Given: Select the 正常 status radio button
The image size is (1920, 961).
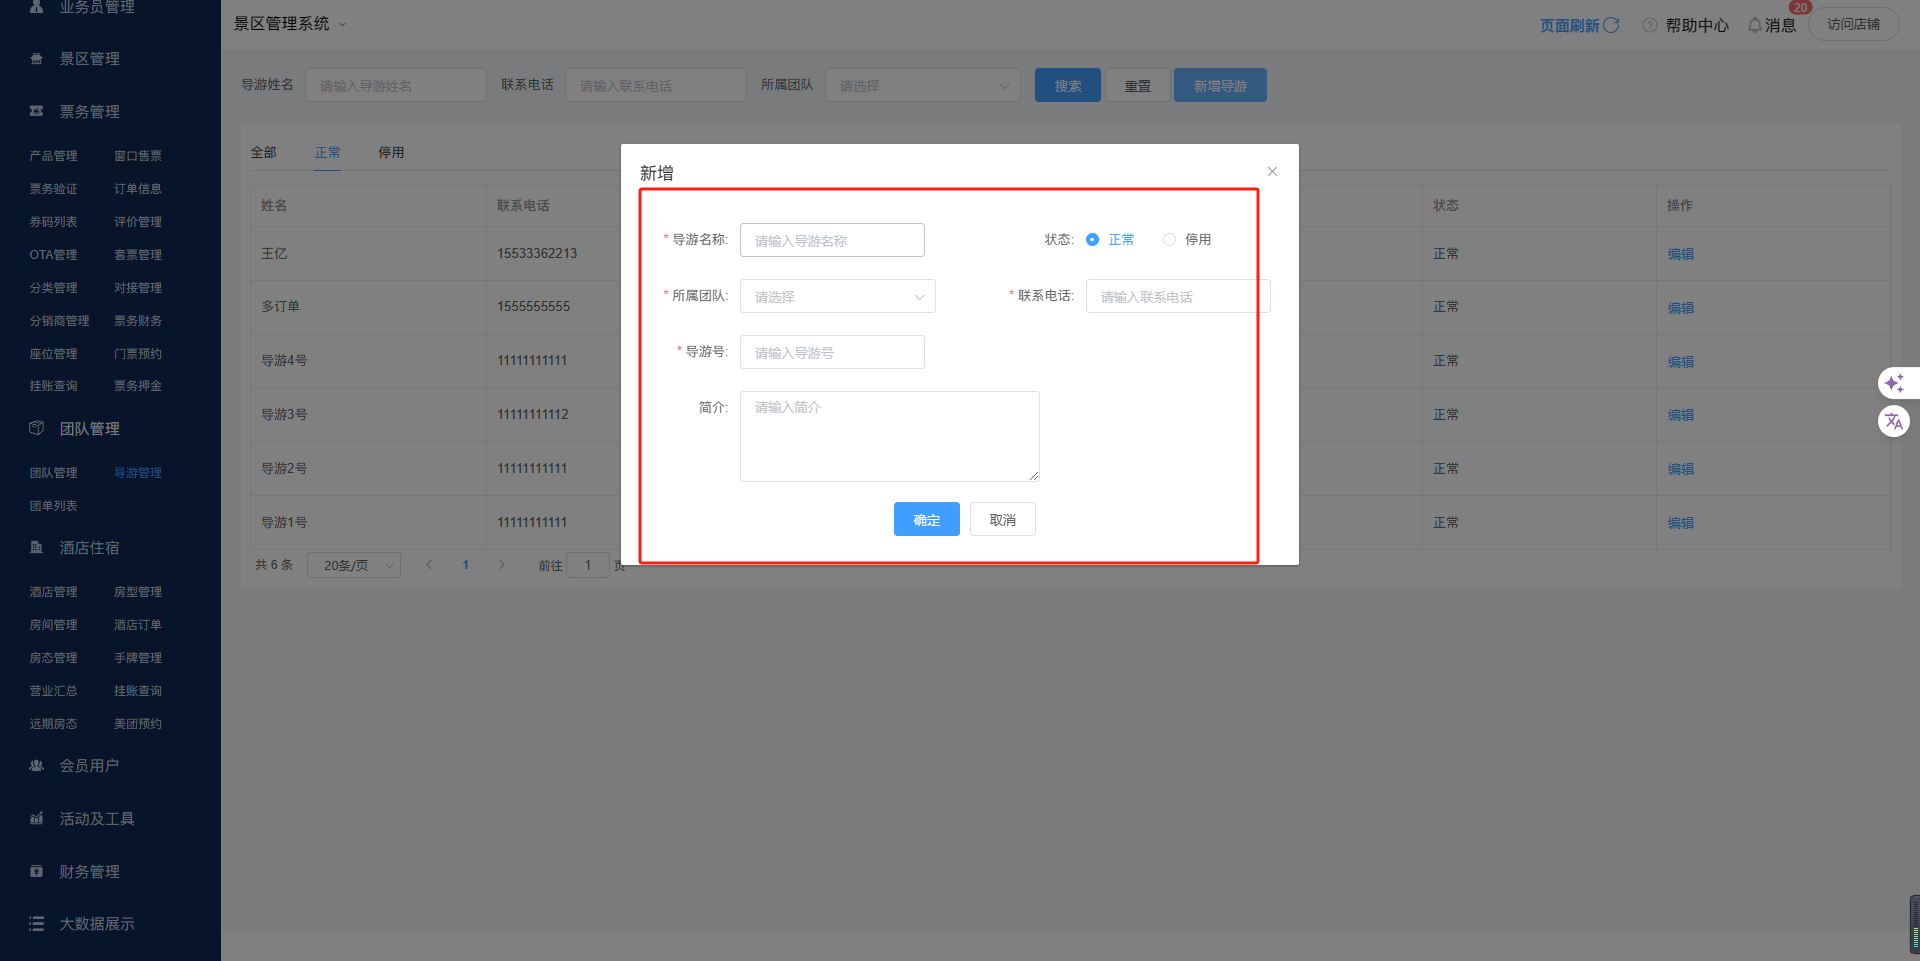Looking at the screenshot, I should point(1092,240).
